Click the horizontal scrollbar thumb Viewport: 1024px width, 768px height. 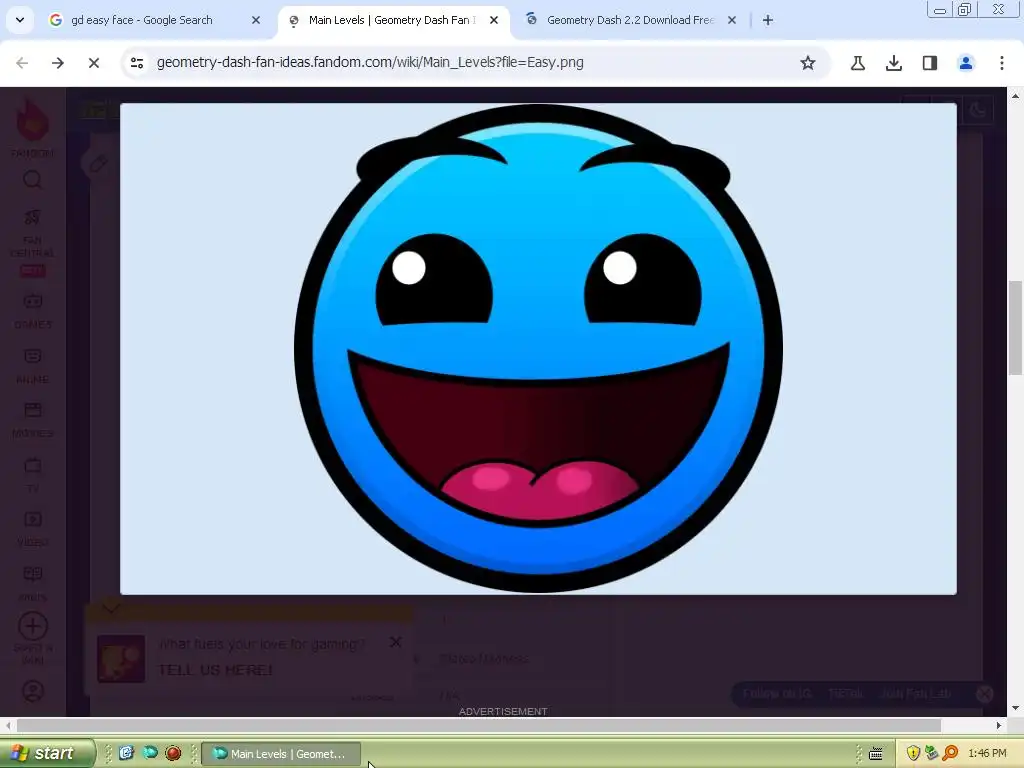pyautogui.click(x=479, y=725)
